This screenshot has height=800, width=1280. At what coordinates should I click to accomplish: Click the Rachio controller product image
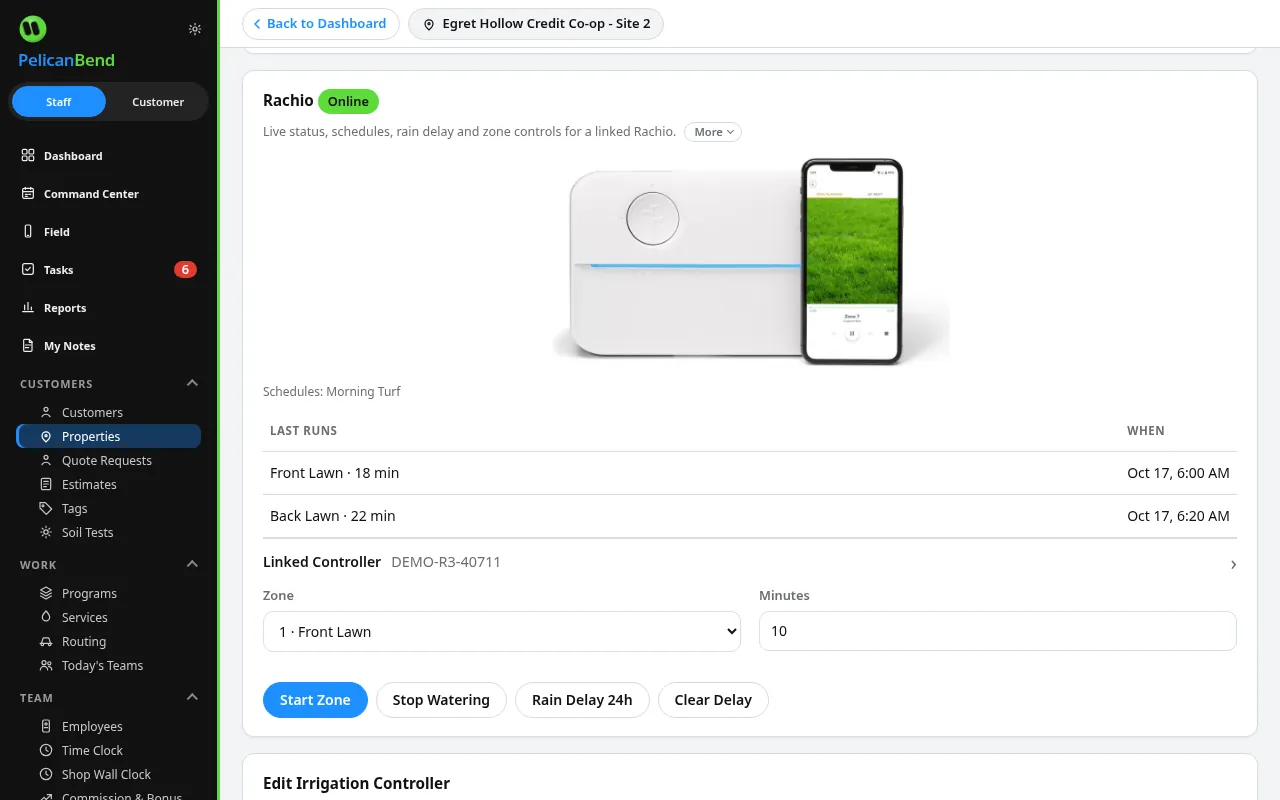(750, 262)
